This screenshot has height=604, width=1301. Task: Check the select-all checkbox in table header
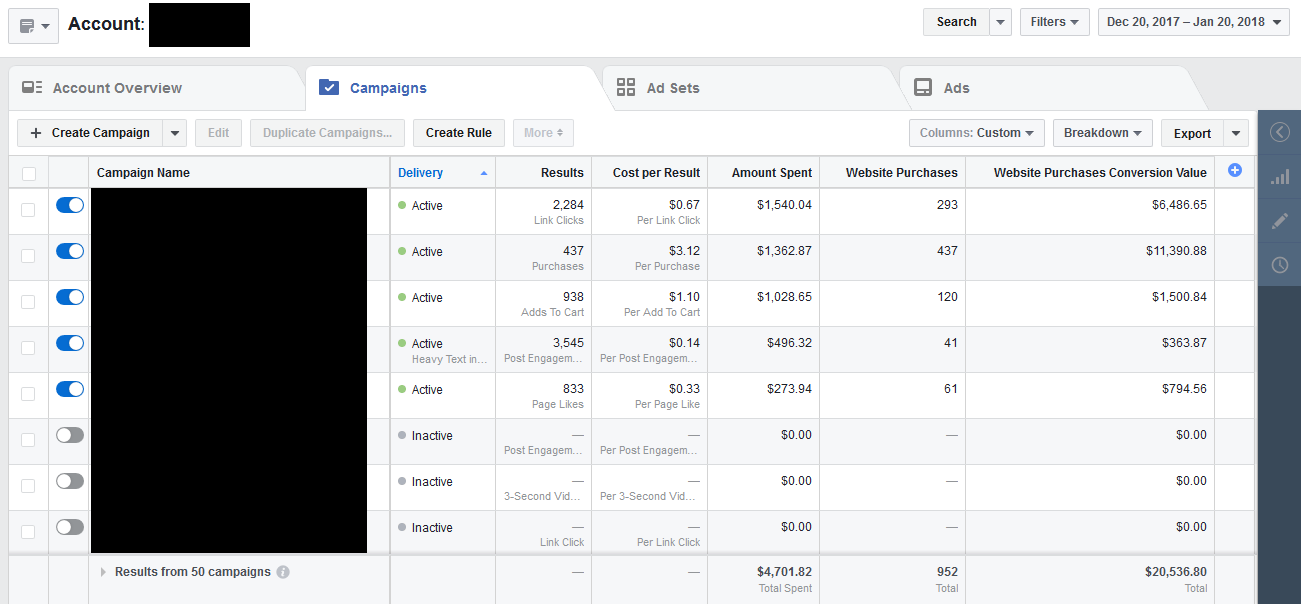pyautogui.click(x=28, y=173)
